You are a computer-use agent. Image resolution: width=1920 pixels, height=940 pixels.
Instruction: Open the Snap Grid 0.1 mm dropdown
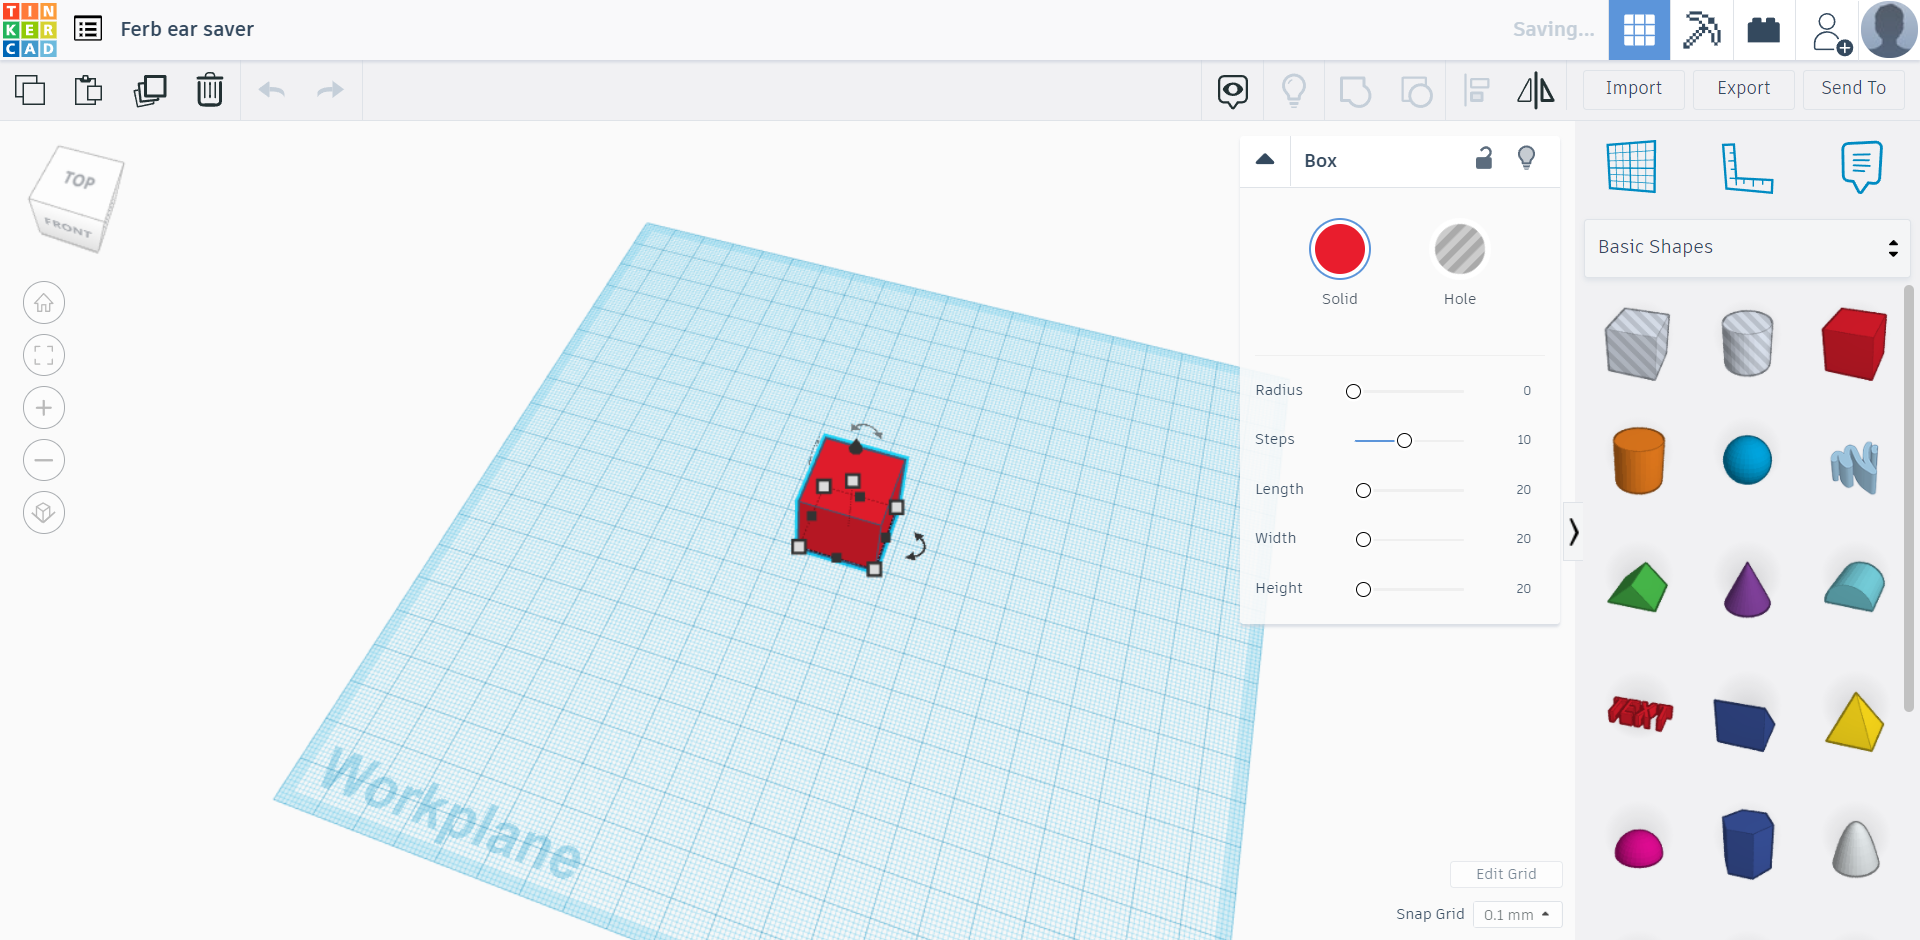click(1517, 915)
